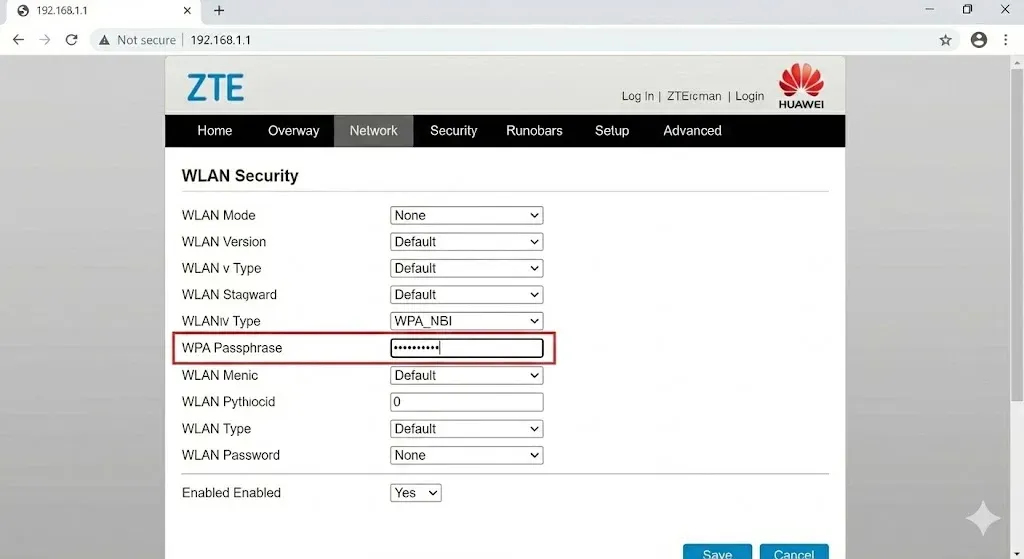Click the Huawei logo
This screenshot has height=559, width=1024.
[x=801, y=86]
